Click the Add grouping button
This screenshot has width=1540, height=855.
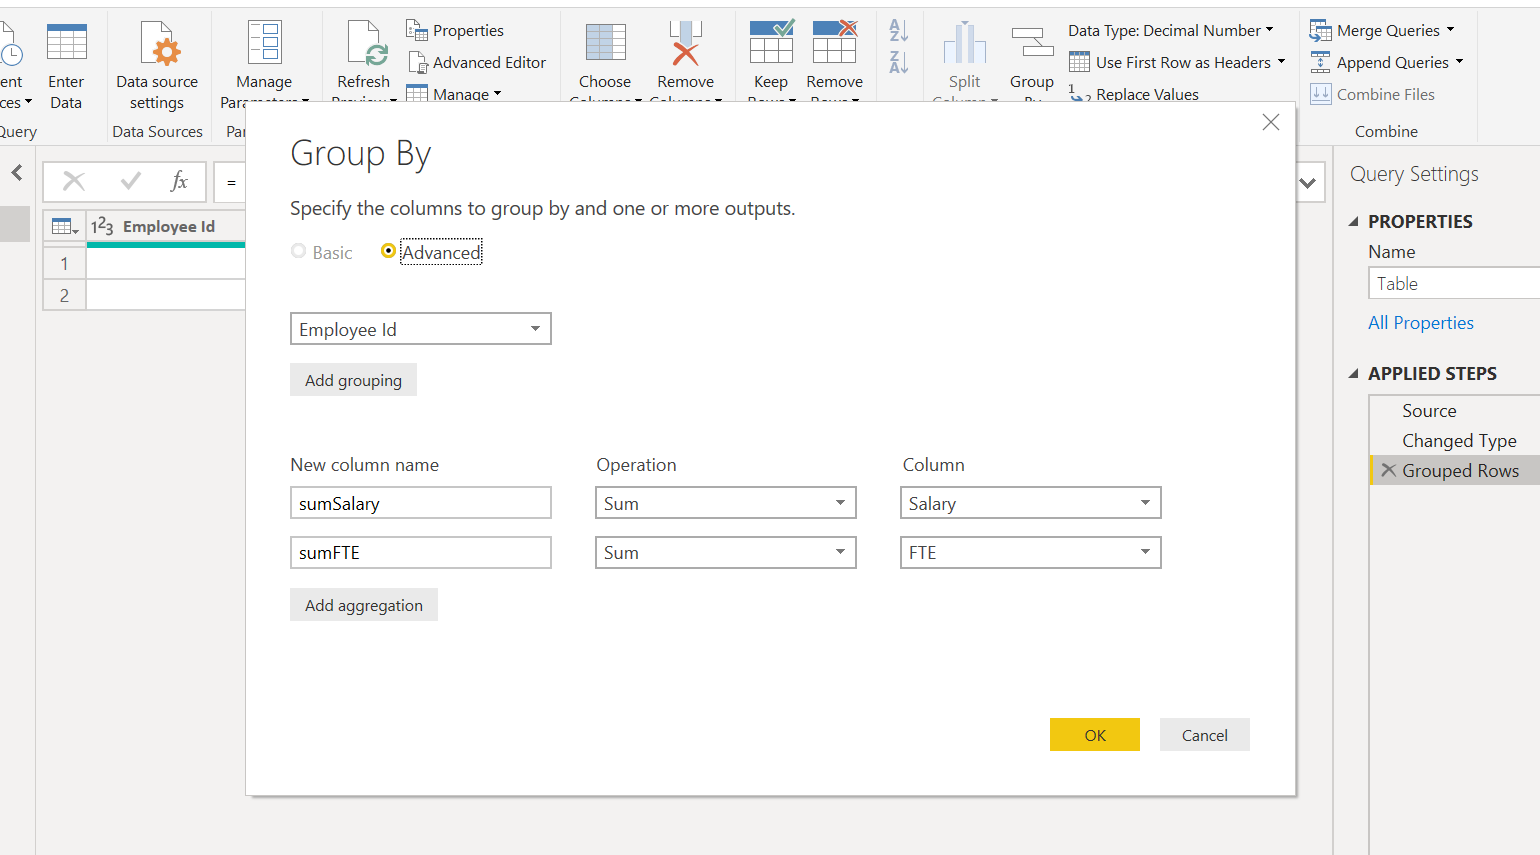coord(353,380)
